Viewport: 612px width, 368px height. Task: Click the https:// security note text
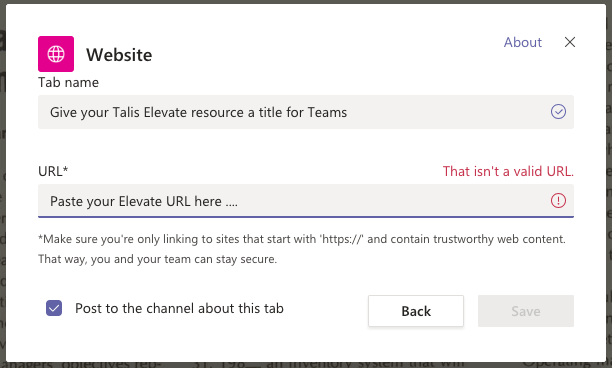[x=302, y=249]
